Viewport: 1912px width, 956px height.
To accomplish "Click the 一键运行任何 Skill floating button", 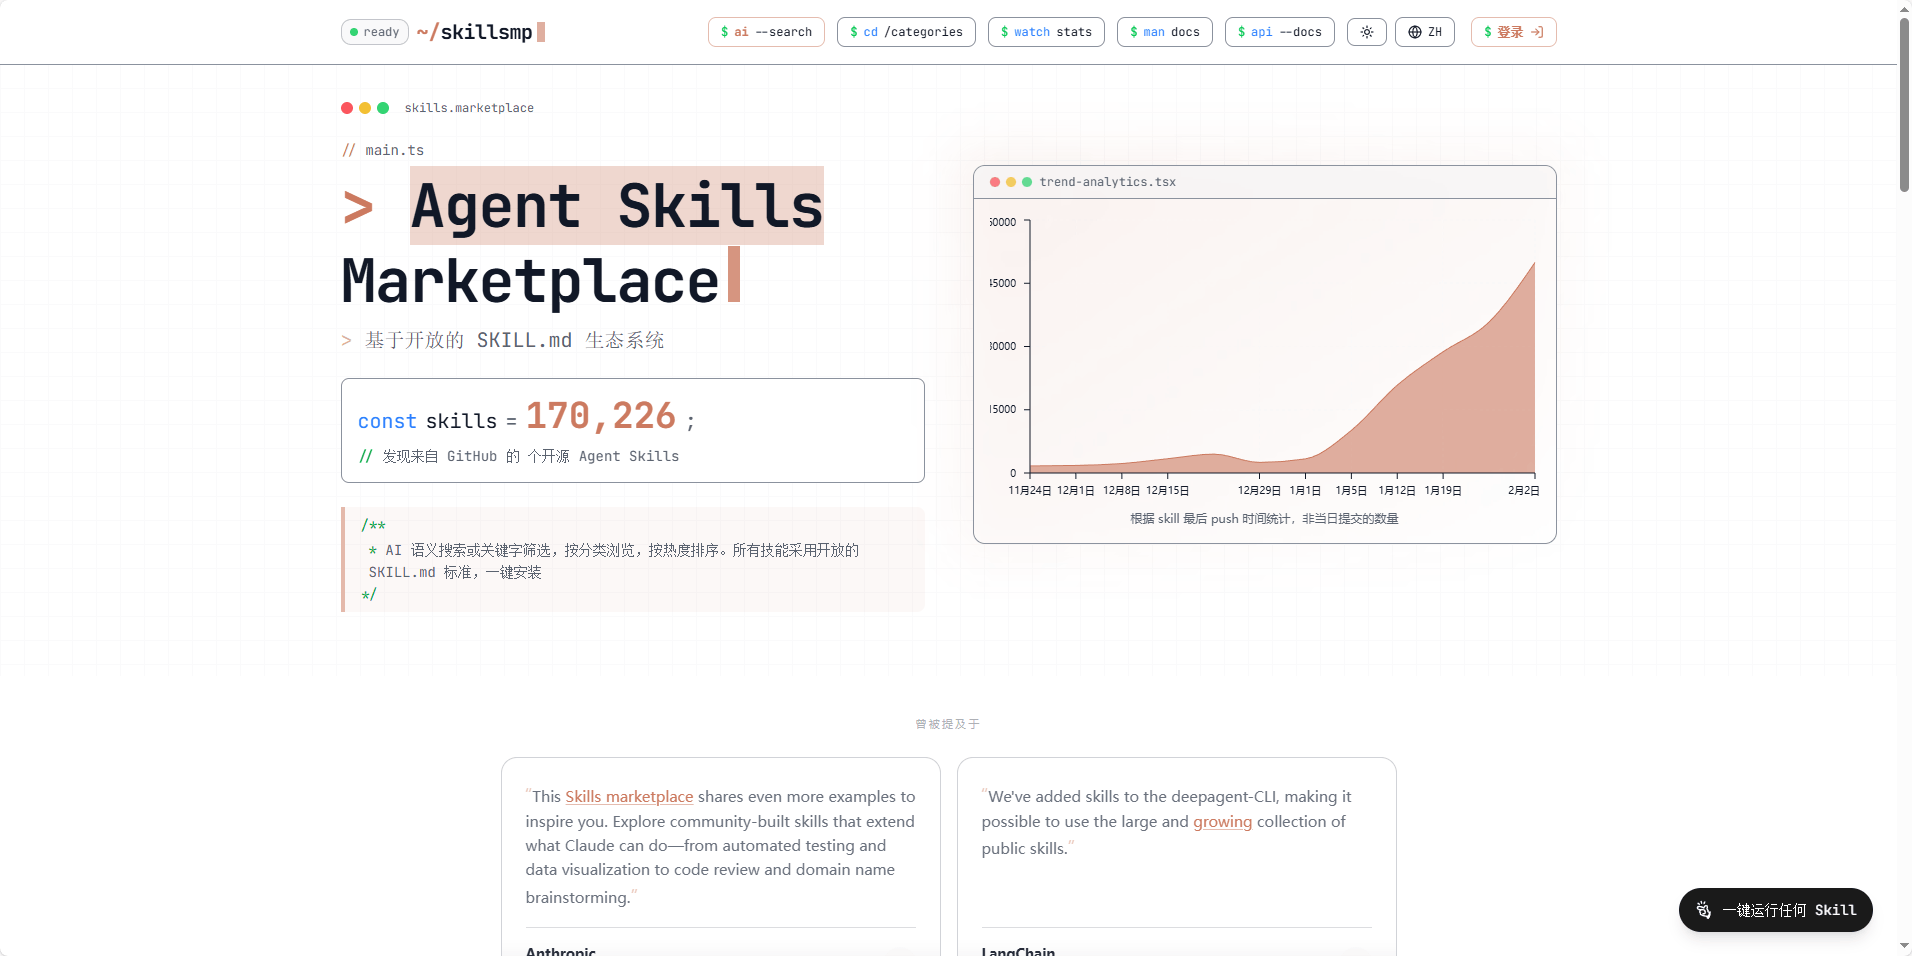I will tap(1775, 910).
